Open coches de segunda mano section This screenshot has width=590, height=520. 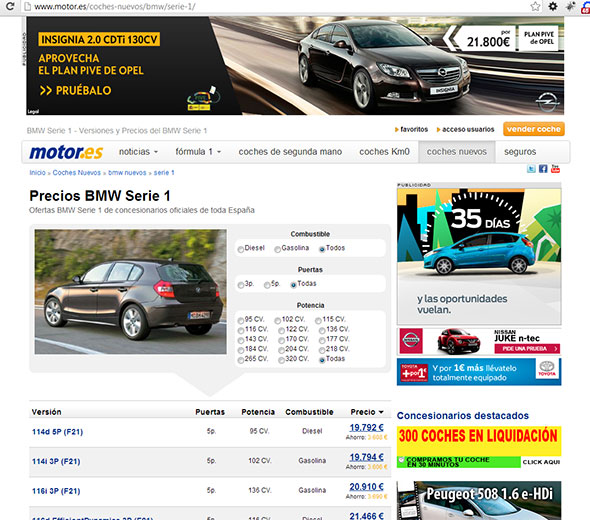[290, 152]
